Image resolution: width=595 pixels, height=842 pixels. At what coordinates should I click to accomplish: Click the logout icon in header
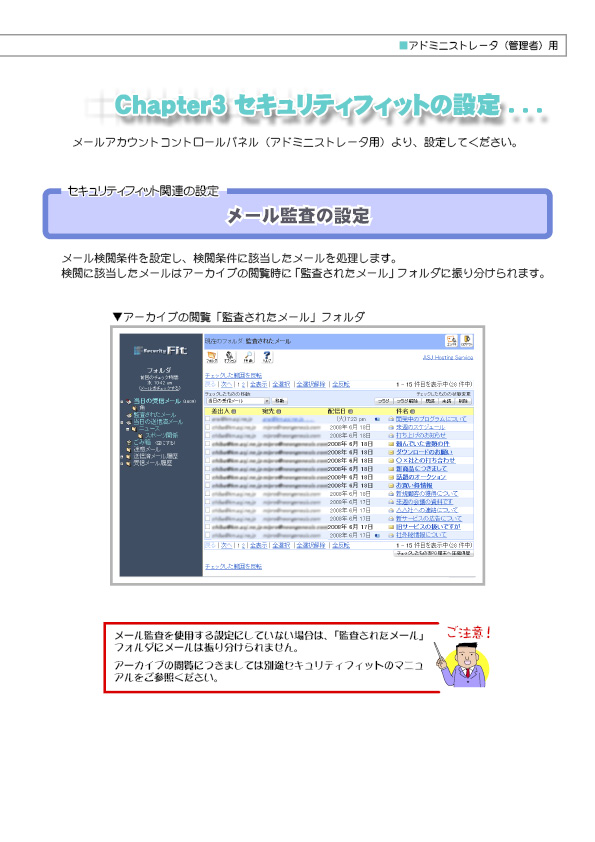(467, 341)
